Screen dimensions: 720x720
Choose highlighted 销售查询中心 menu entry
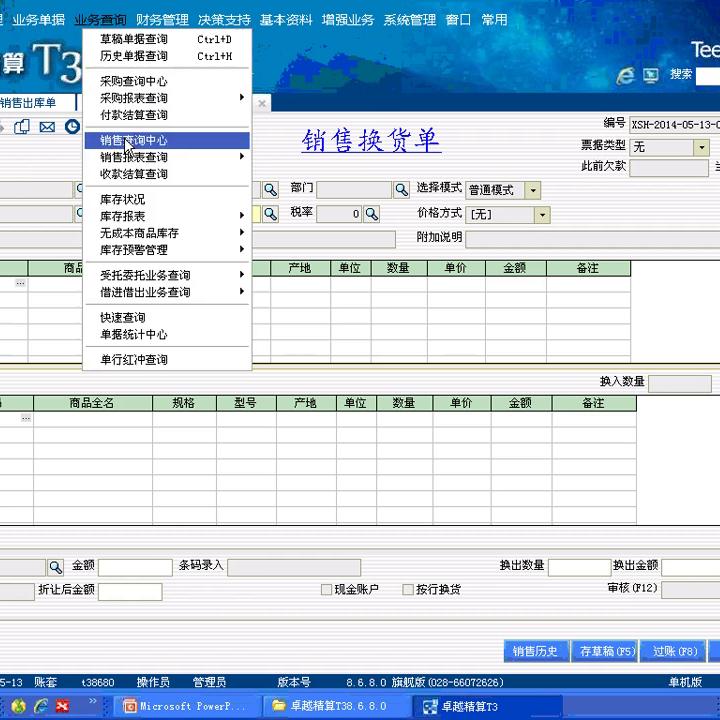(167, 140)
